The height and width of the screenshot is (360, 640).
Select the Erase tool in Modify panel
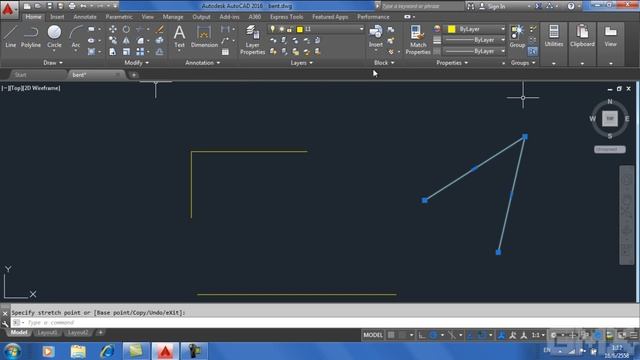click(x=160, y=29)
